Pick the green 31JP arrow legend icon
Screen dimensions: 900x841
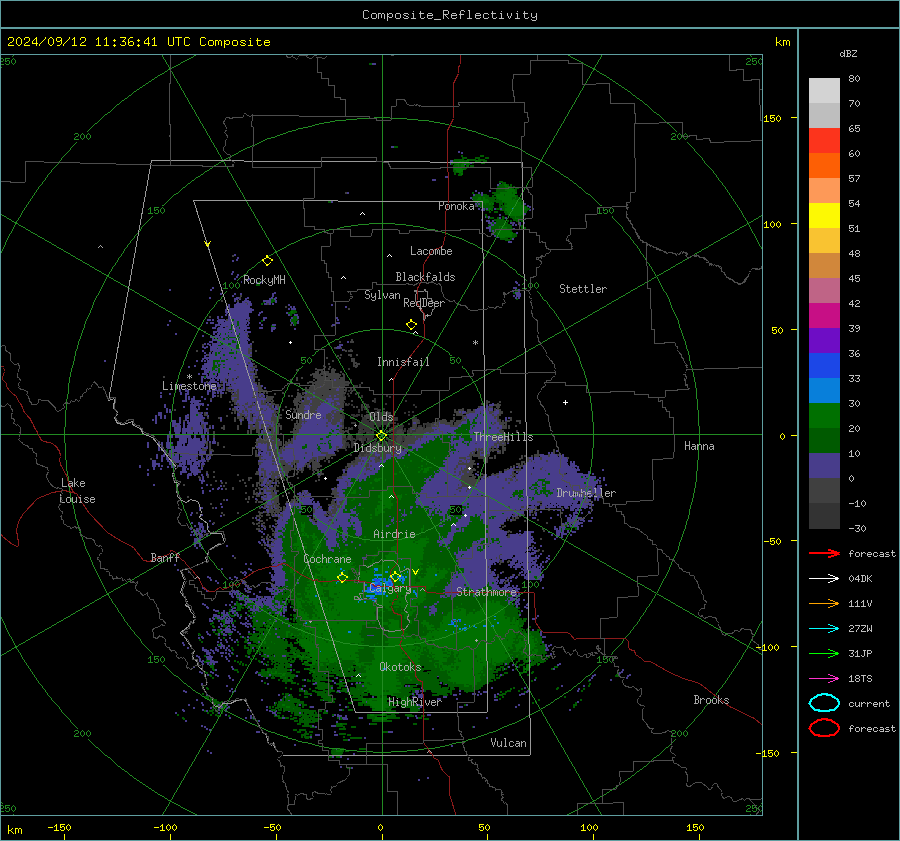click(x=824, y=653)
